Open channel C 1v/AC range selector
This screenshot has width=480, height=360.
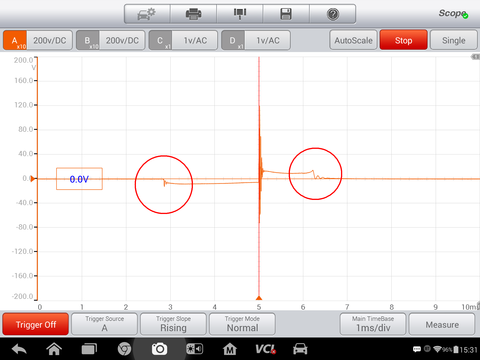click(x=195, y=40)
